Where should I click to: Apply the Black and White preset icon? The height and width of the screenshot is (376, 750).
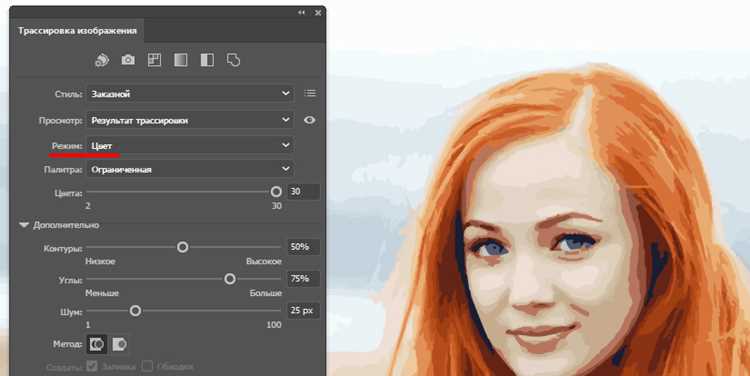[x=207, y=60]
